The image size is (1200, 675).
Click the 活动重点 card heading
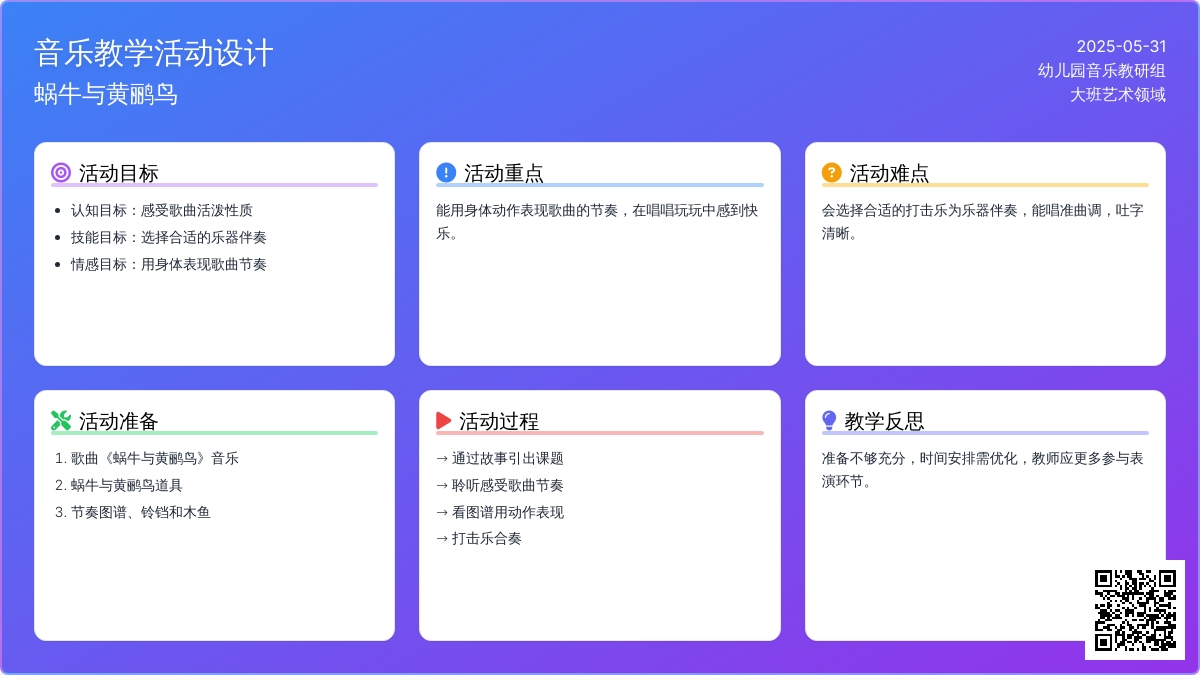pos(504,173)
